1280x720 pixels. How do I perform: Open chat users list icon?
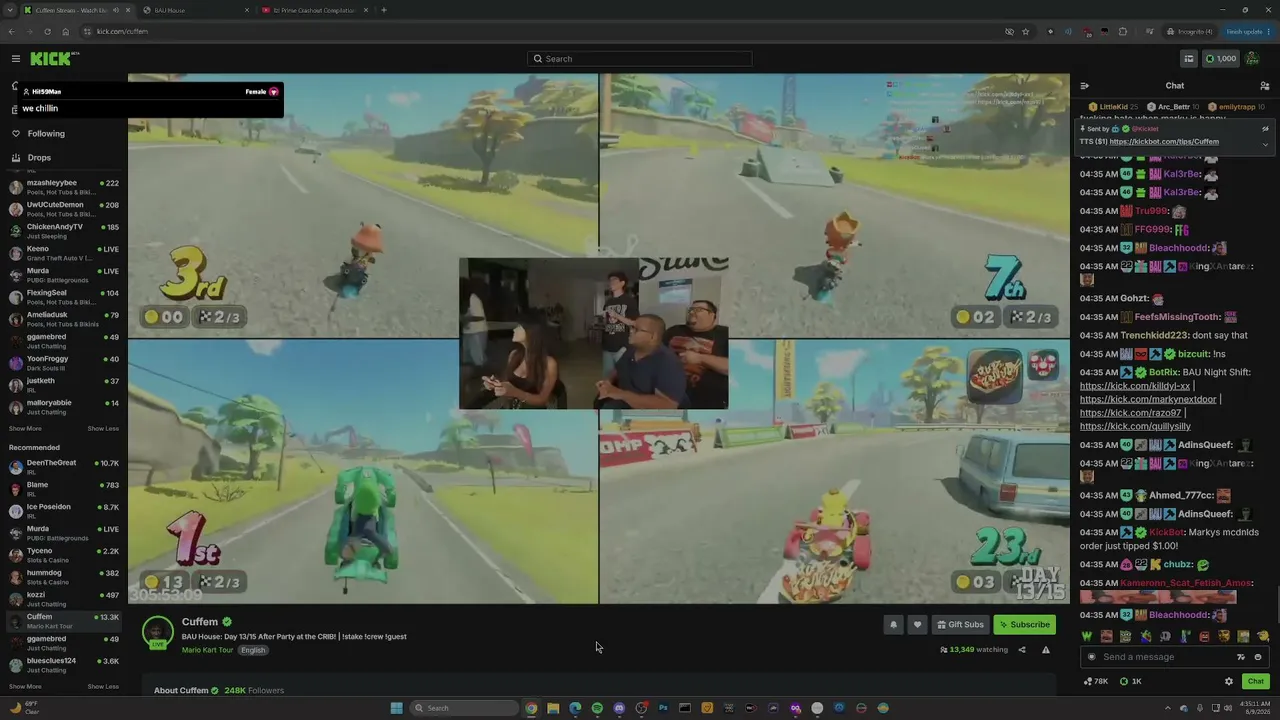pos(1265,86)
